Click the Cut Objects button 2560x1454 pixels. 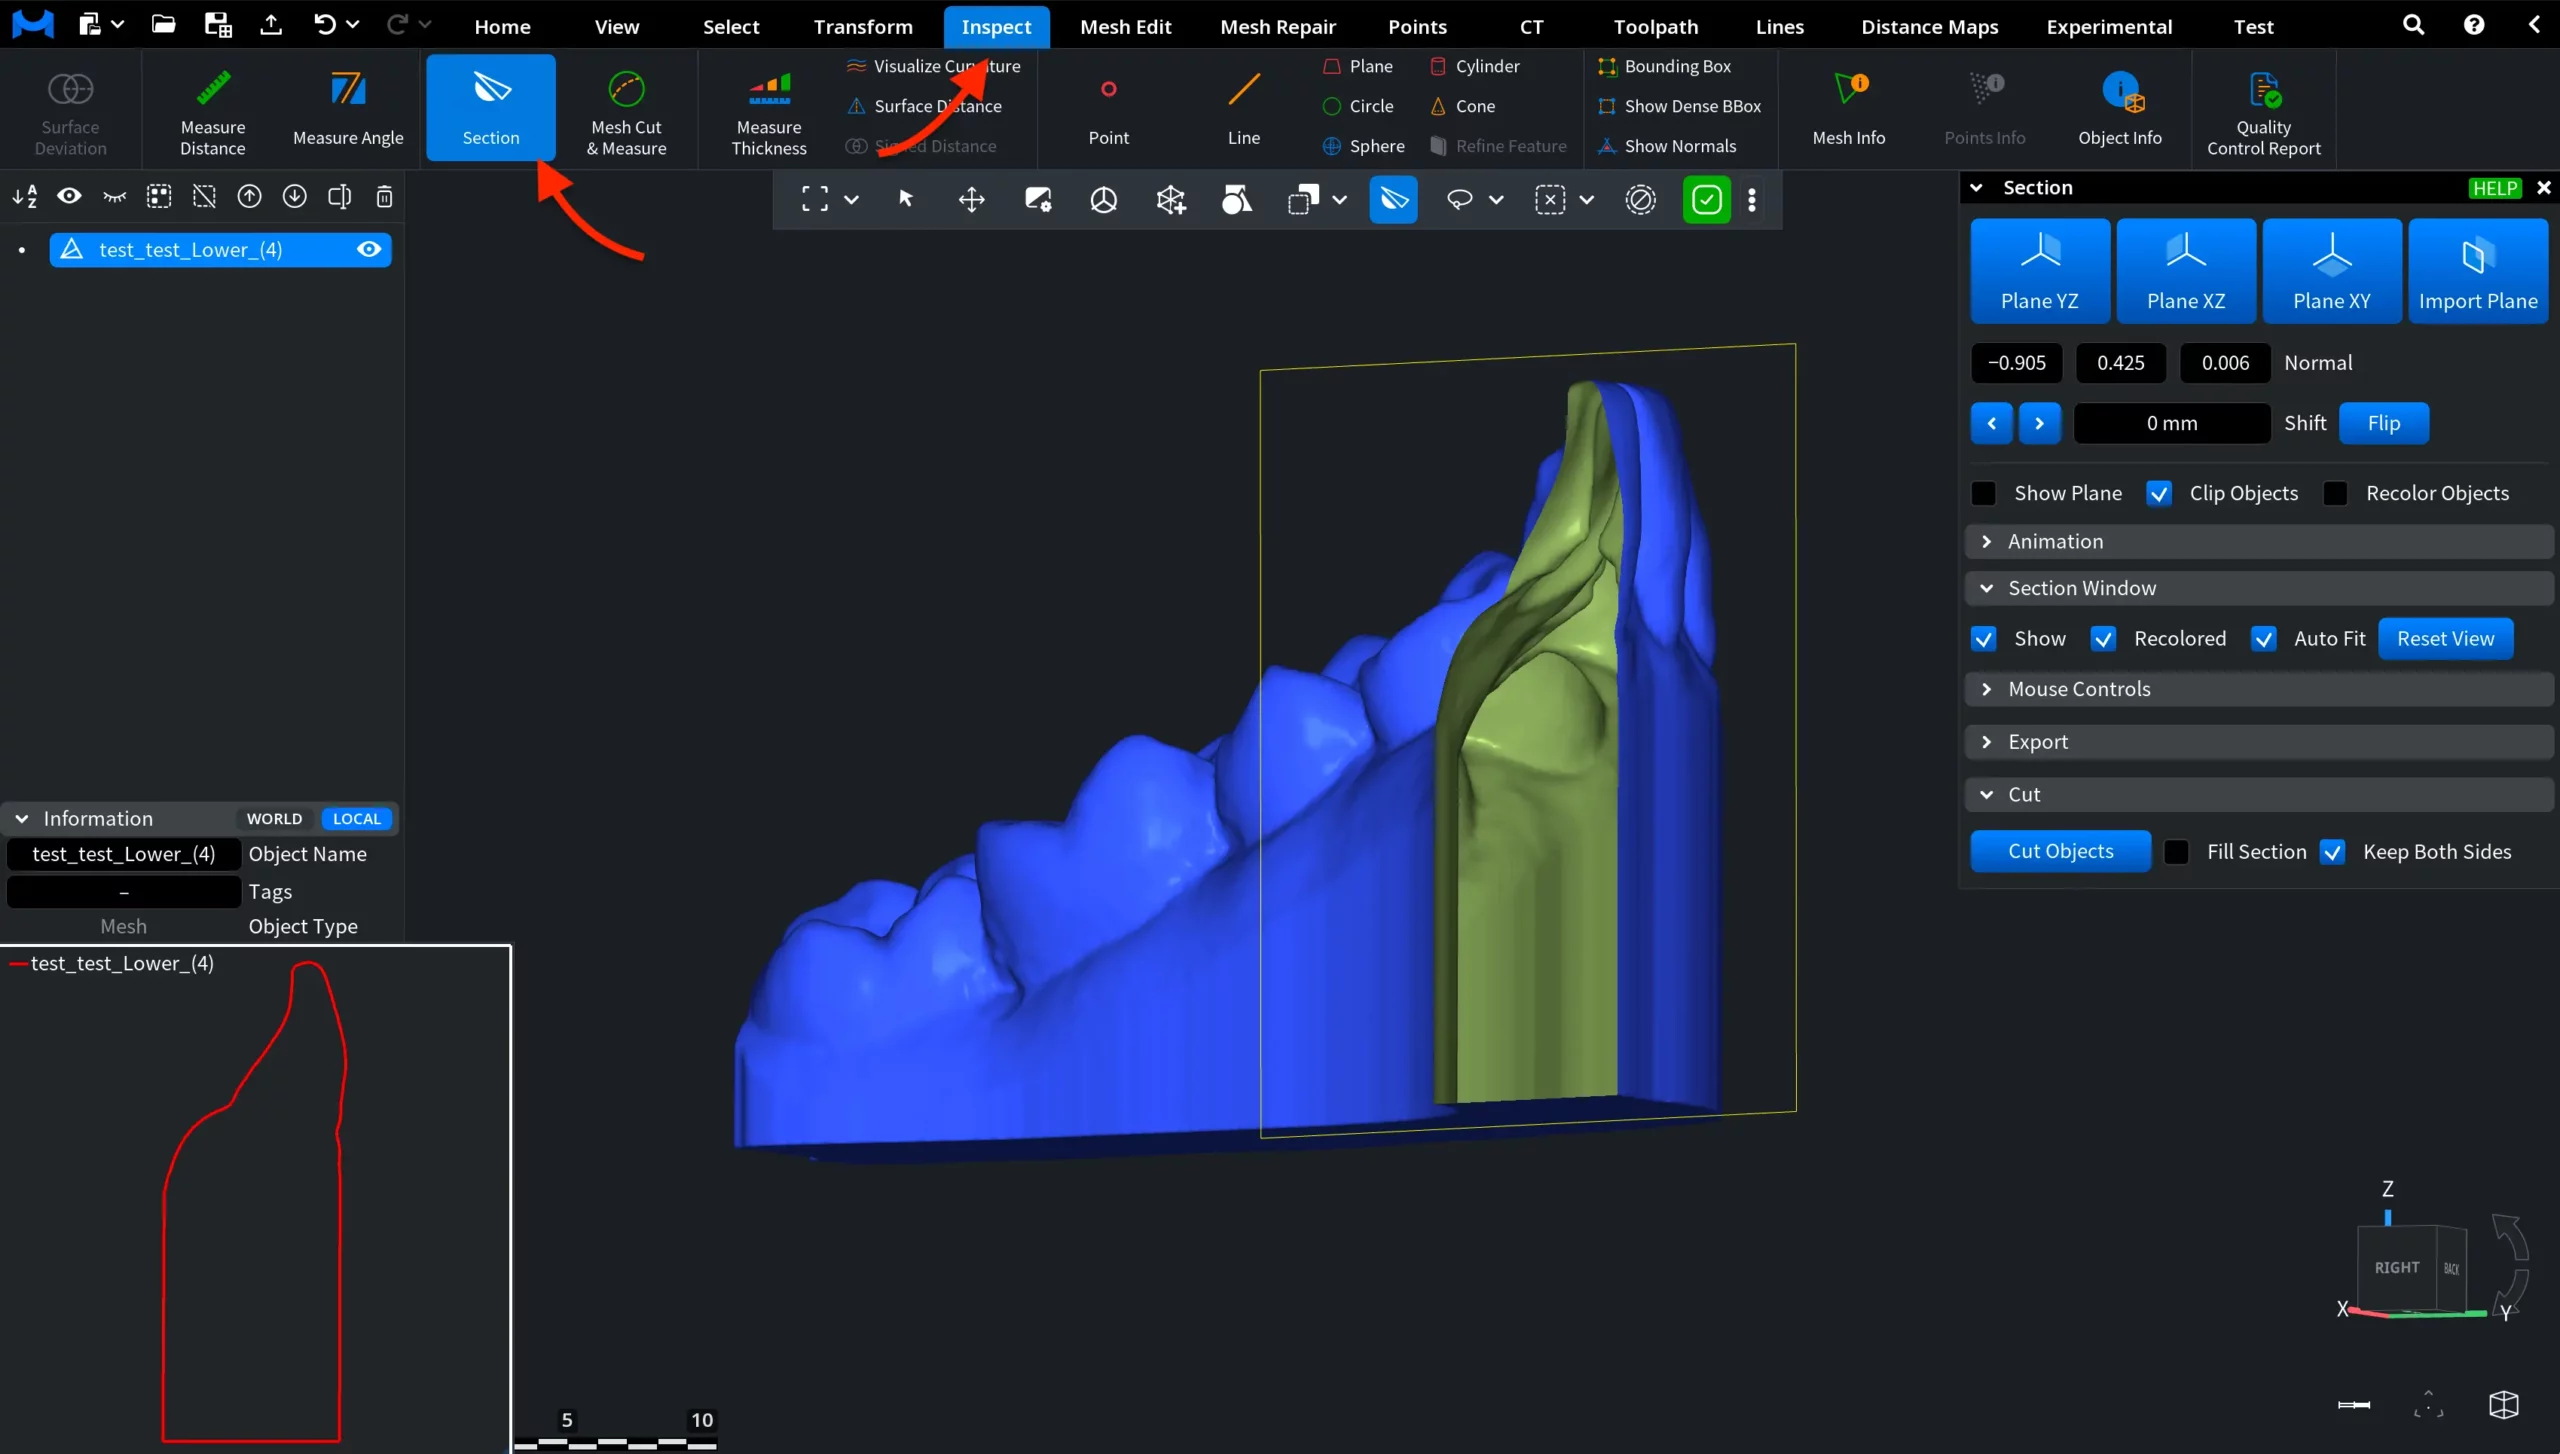[x=2060, y=851]
